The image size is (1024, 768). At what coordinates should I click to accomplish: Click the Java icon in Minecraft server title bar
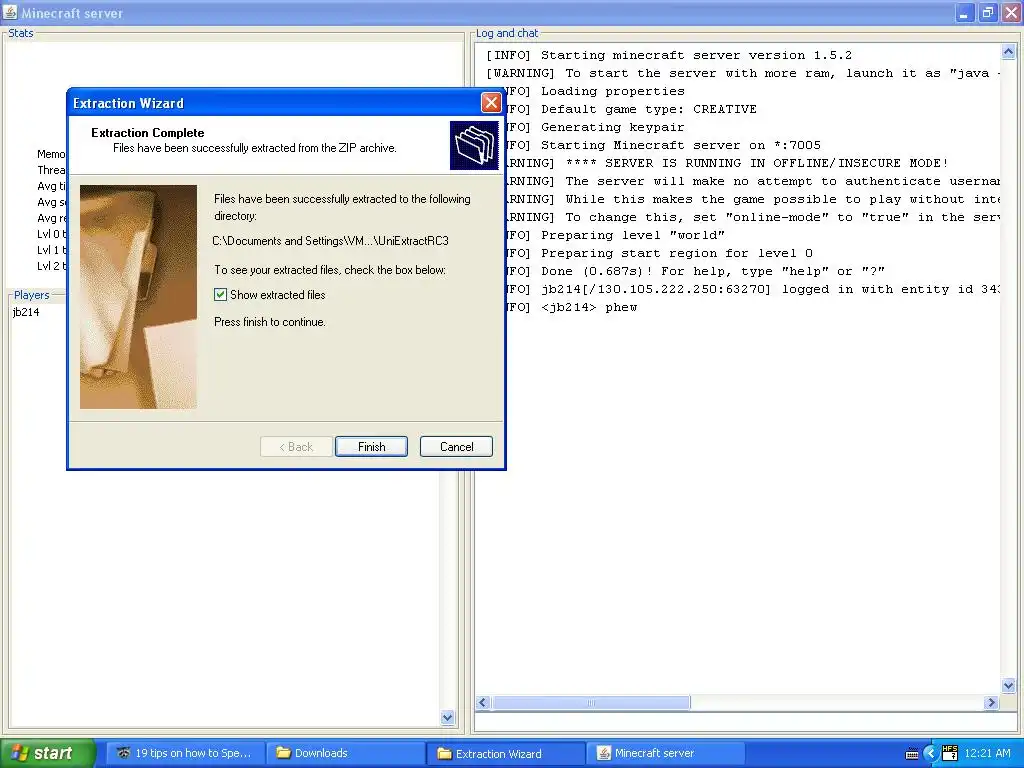[x=10, y=12]
